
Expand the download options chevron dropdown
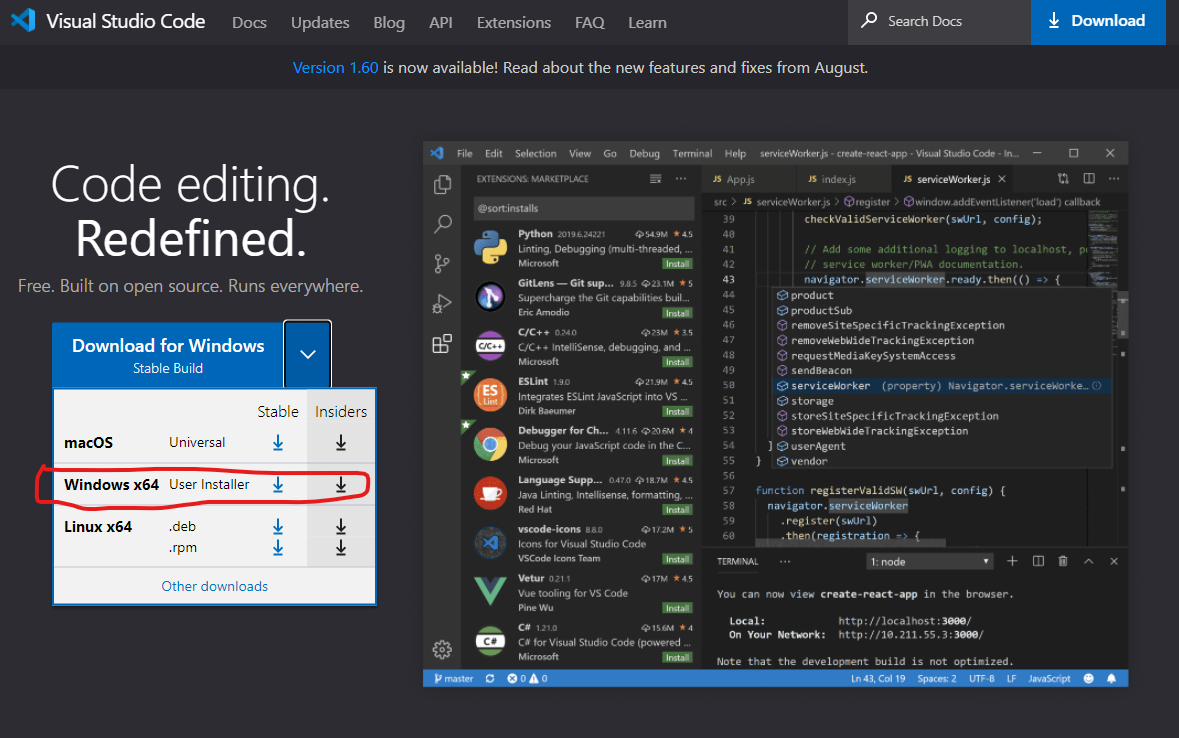[x=308, y=354]
